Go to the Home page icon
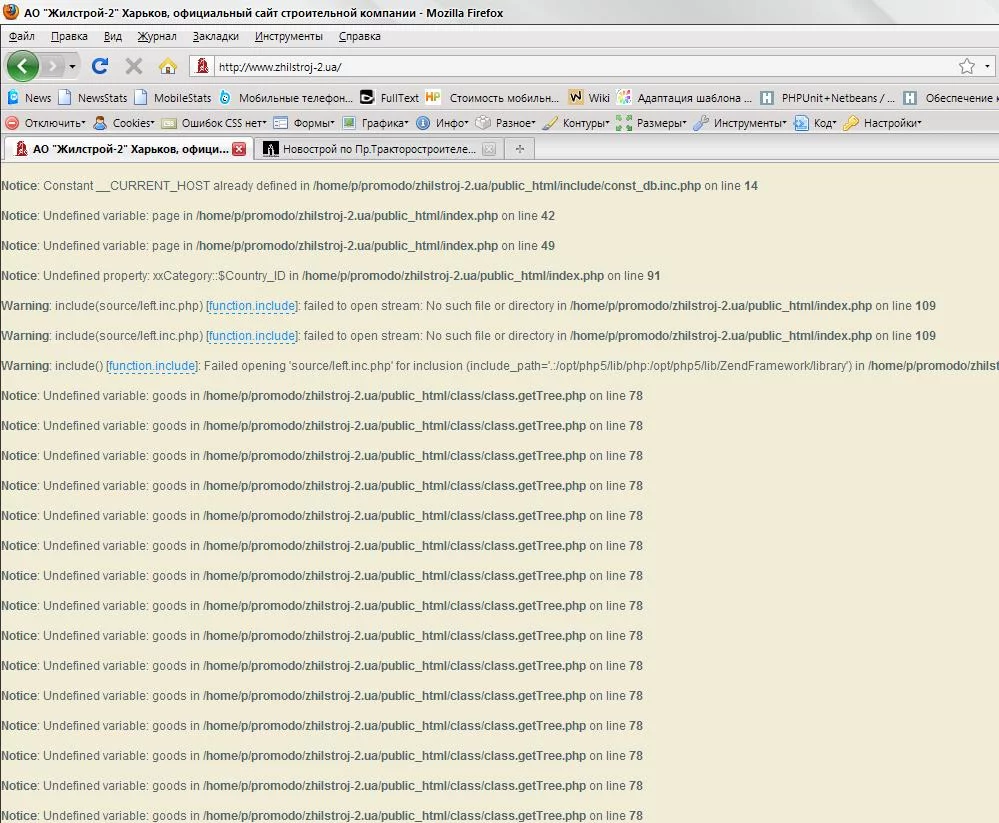The image size is (999, 823). tap(168, 66)
